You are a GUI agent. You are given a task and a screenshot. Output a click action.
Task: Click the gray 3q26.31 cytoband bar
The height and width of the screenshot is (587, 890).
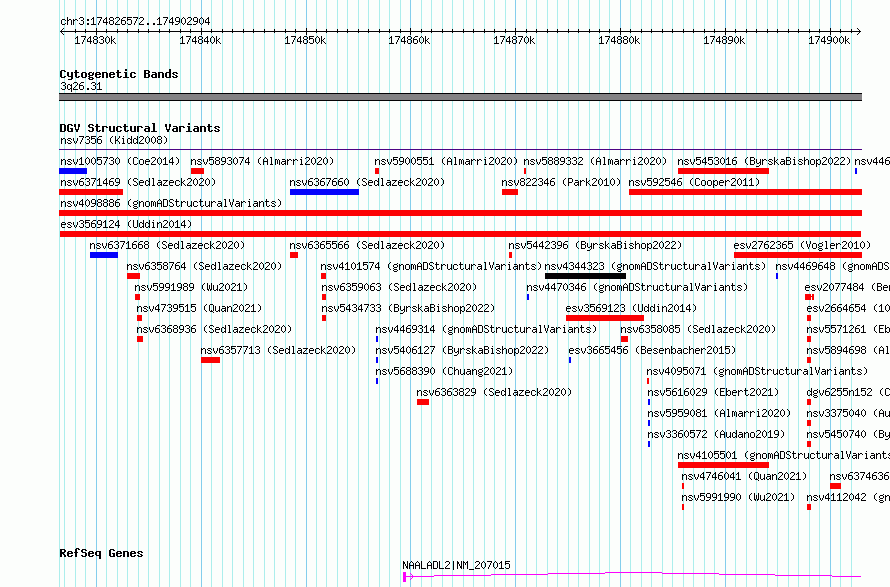point(460,97)
